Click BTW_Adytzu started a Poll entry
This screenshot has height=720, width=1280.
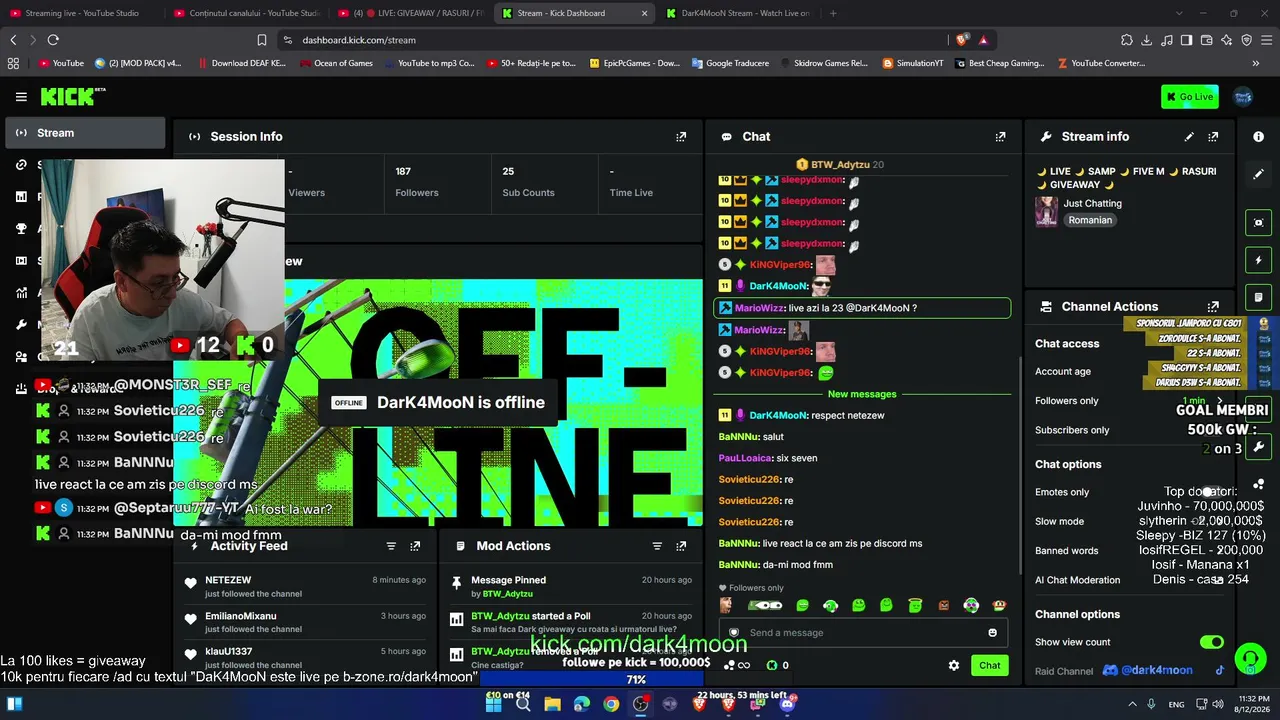pos(570,622)
